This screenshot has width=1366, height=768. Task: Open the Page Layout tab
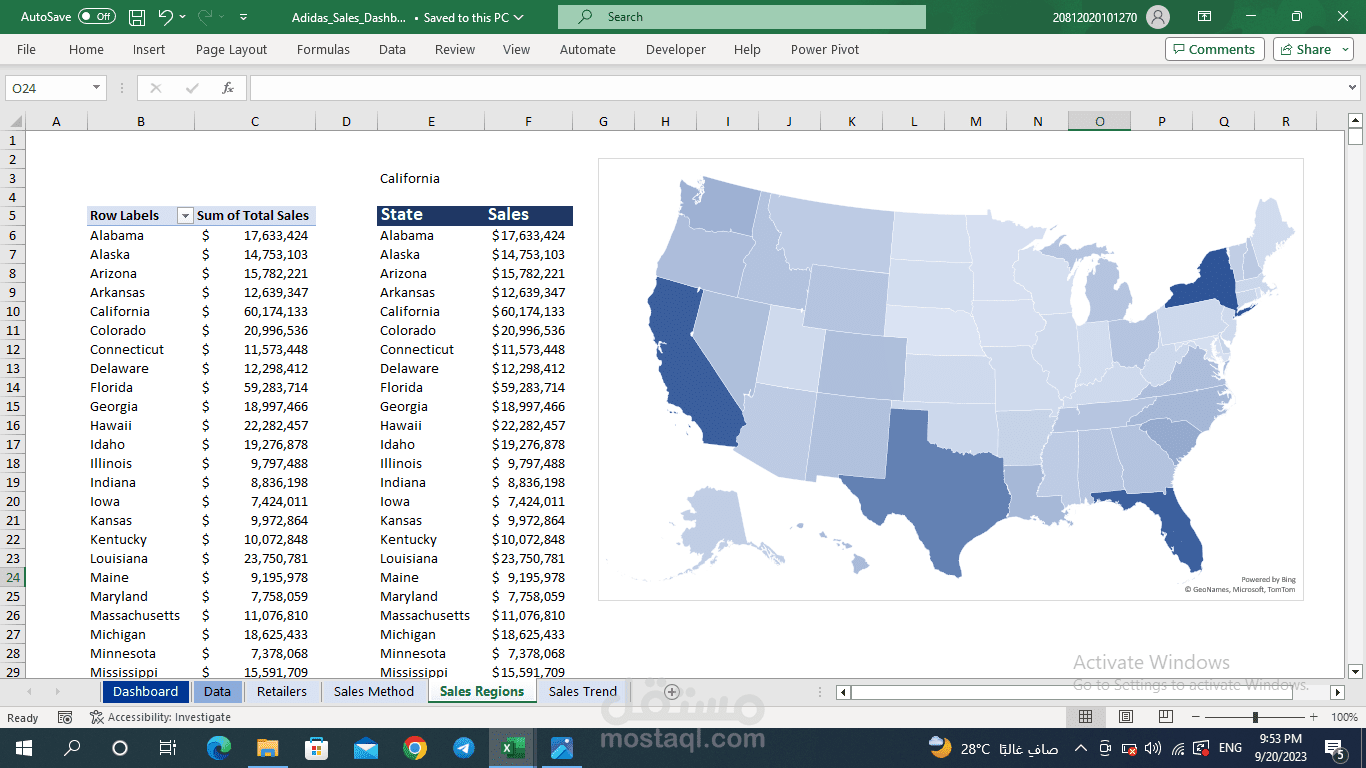(x=231, y=49)
